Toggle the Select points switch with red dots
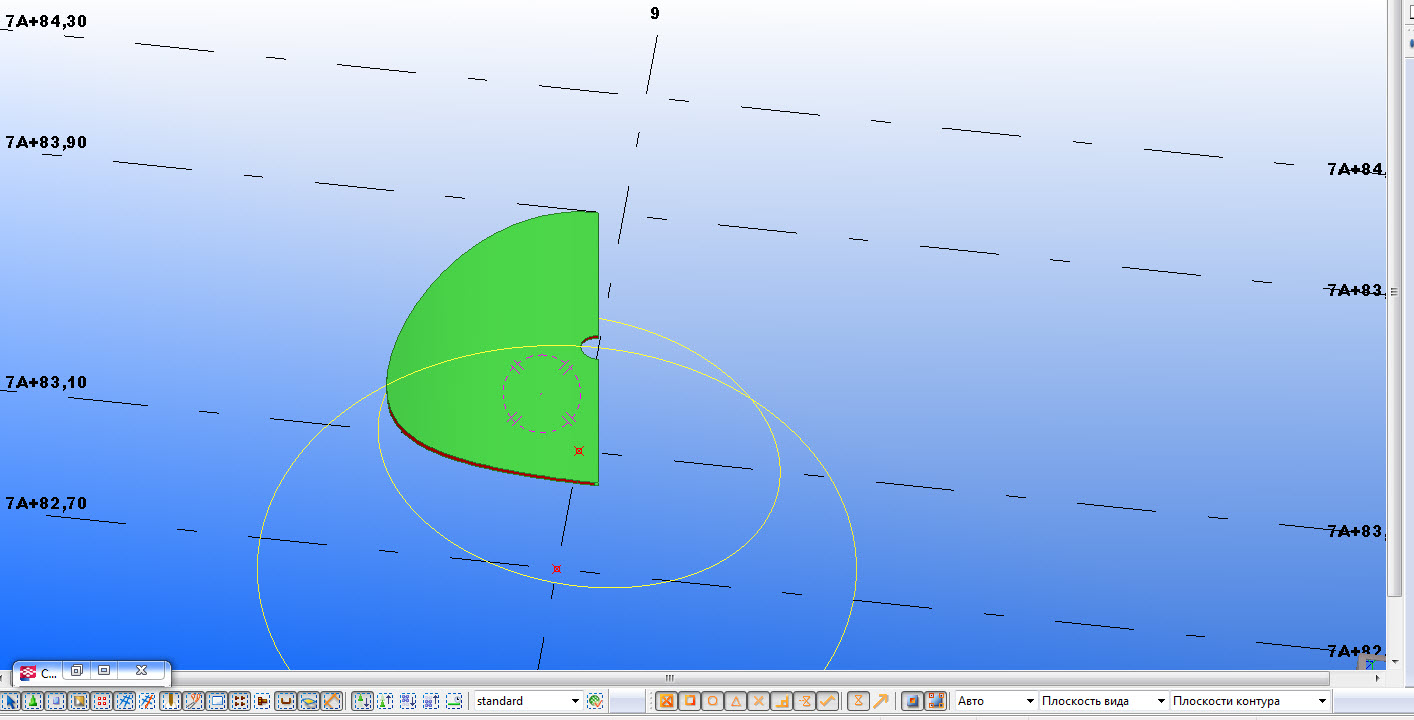This screenshot has width=1414, height=720. click(101, 701)
